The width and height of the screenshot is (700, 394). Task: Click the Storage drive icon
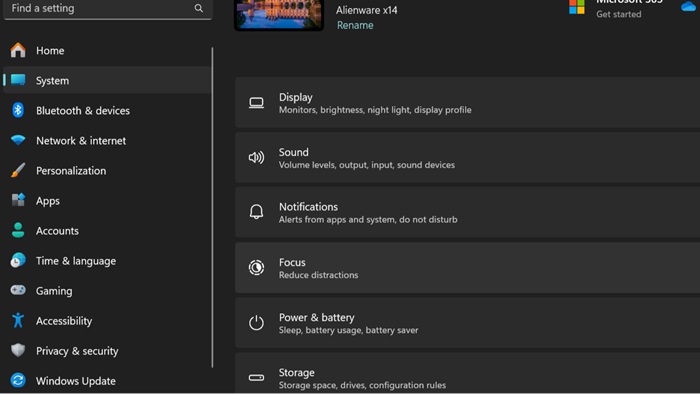(x=256, y=377)
